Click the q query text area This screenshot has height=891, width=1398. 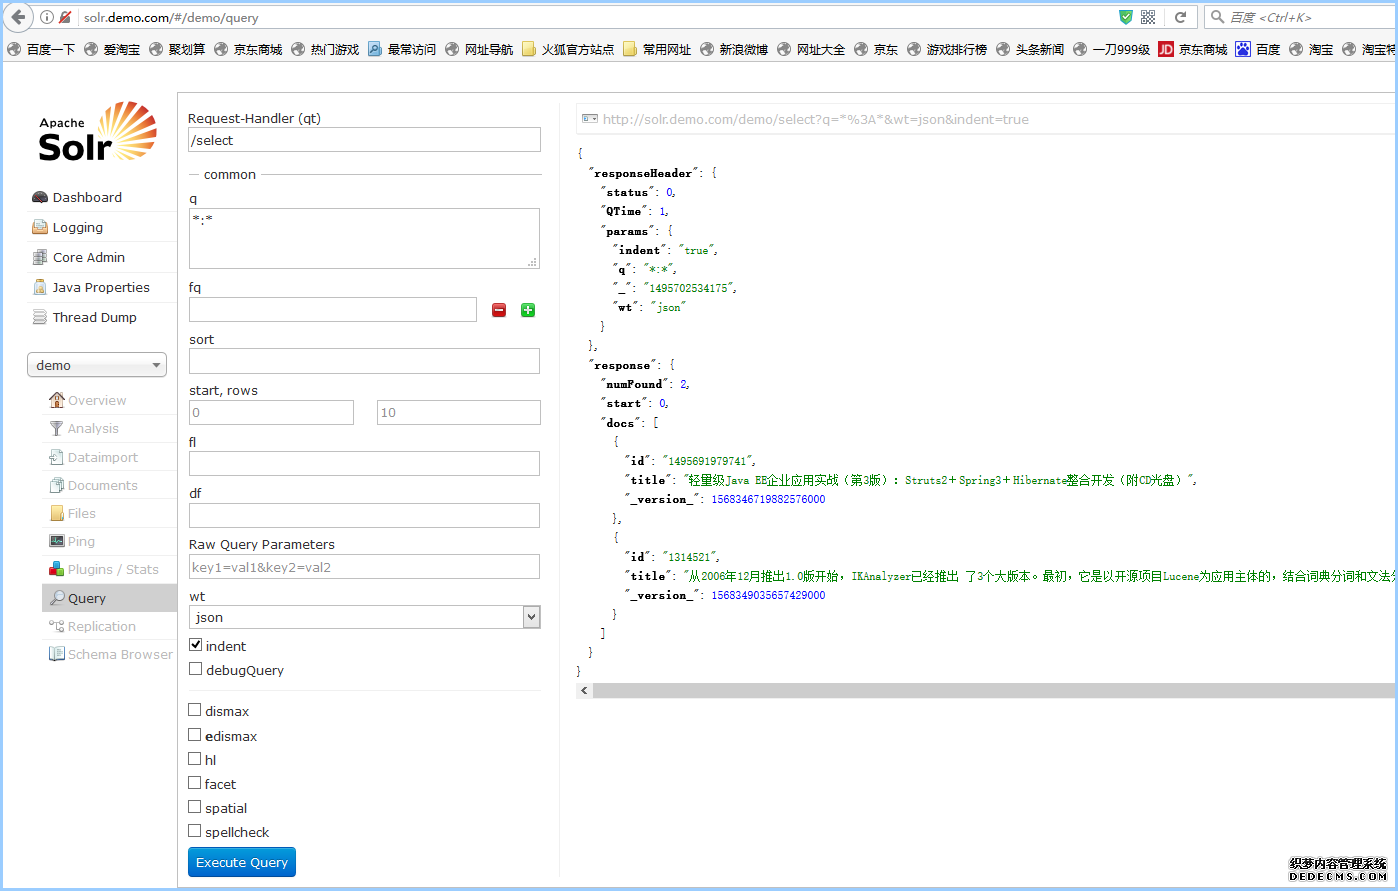(364, 238)
